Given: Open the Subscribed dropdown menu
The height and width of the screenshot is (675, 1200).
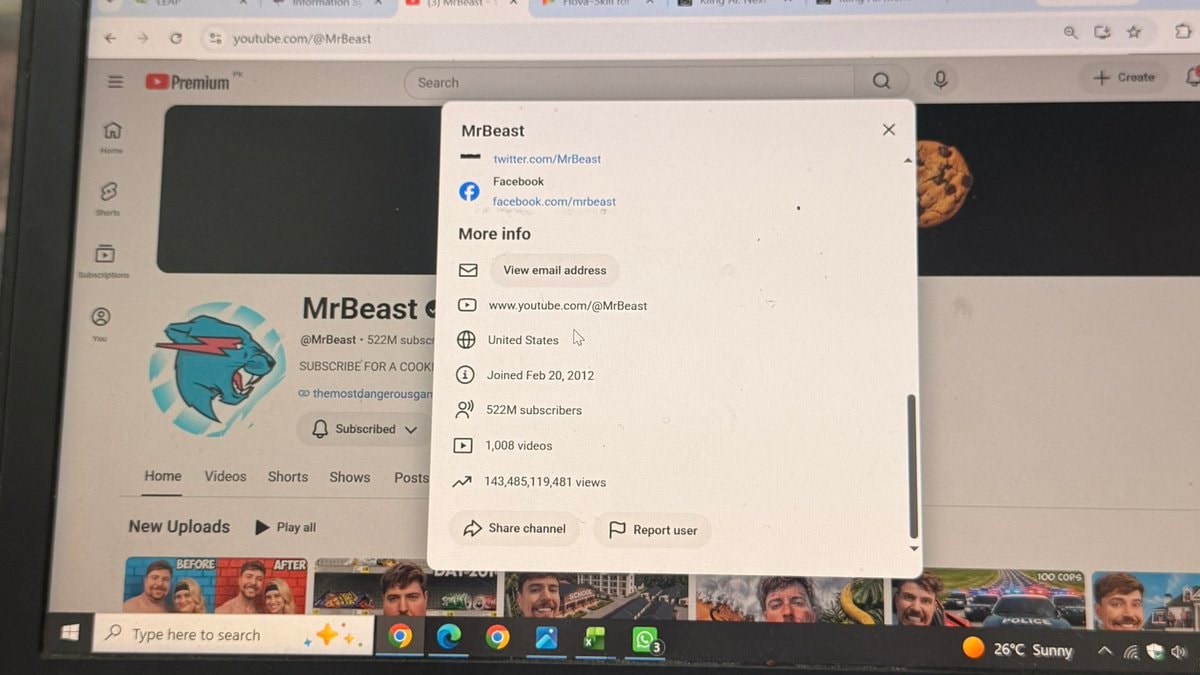Looking at the screenshot, I should pyautogui.click(x=364, y=429).
